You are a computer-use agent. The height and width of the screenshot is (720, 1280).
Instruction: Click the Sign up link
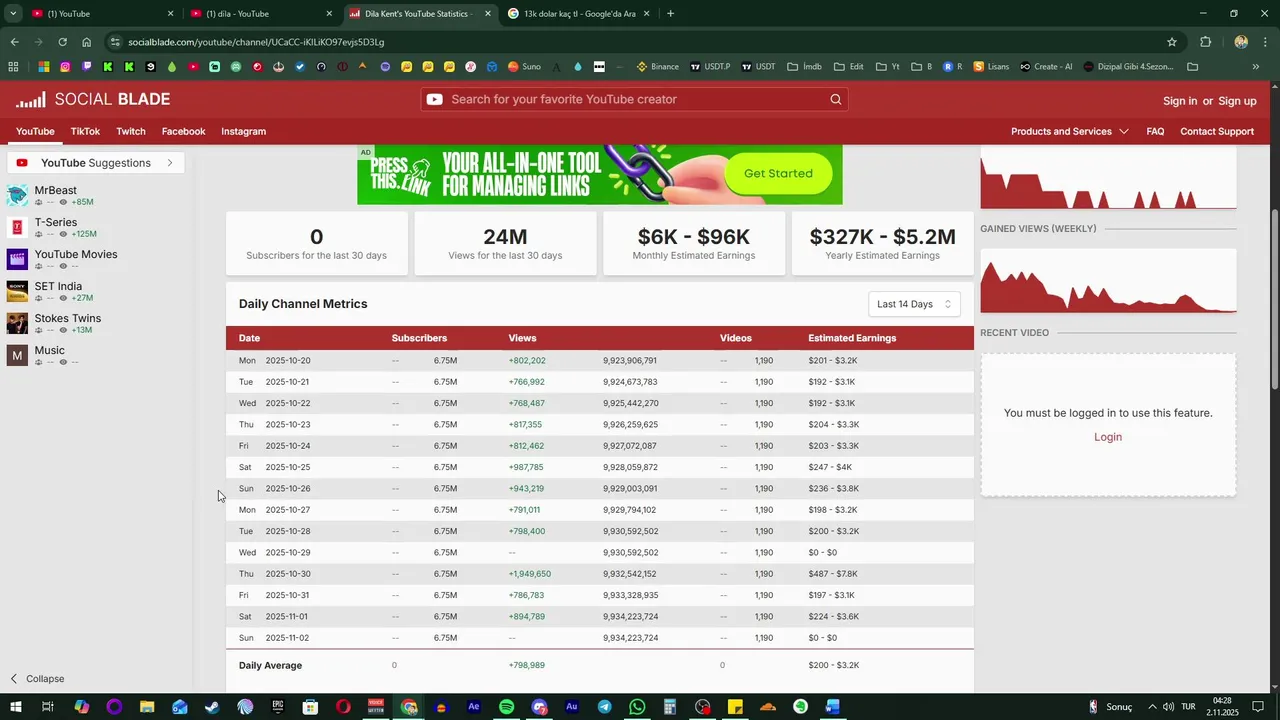click(x=1237, y=101)
